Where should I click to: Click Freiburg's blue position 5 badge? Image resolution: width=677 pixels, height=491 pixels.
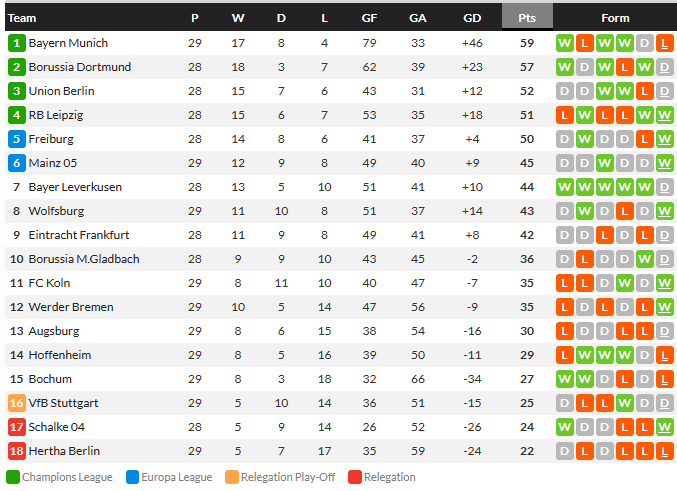[16, 139]
